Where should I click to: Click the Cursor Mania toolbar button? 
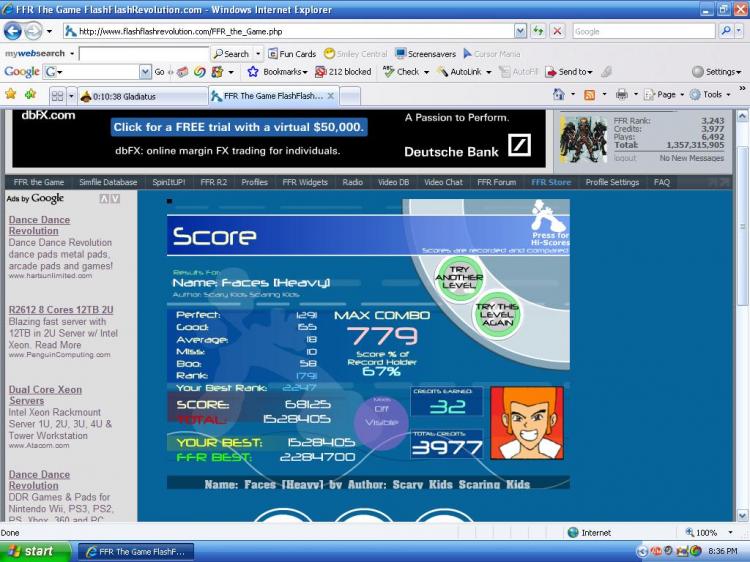(492, 54)
